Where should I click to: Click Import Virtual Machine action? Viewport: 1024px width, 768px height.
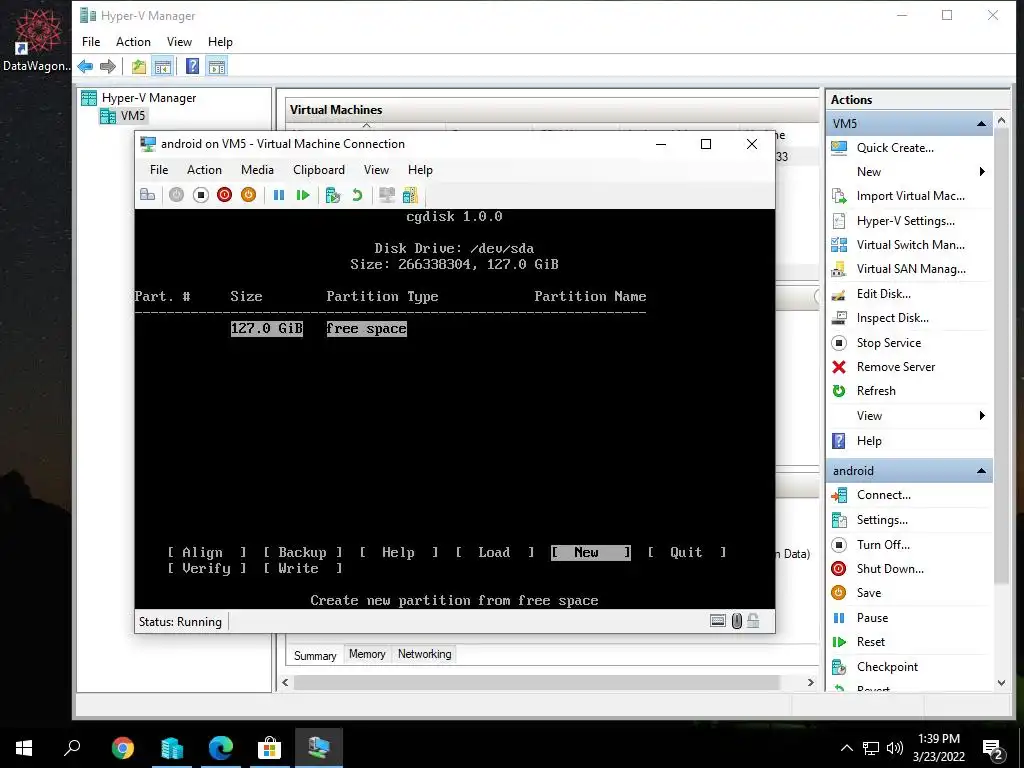click(911, 196)
